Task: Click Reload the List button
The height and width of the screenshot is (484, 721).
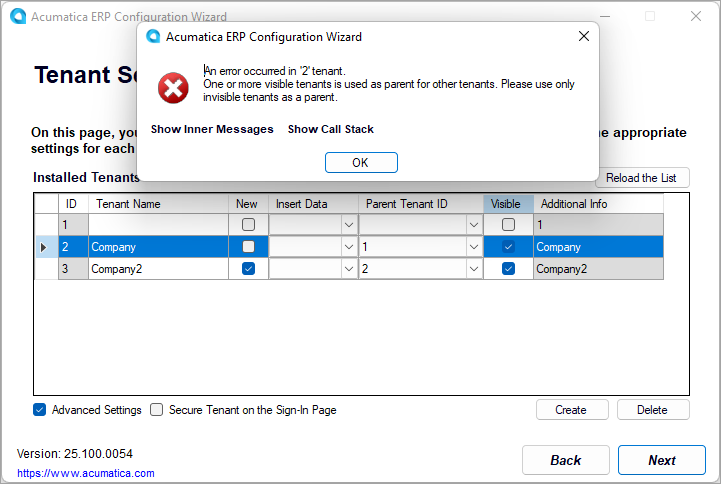Action: coord(641,178)
